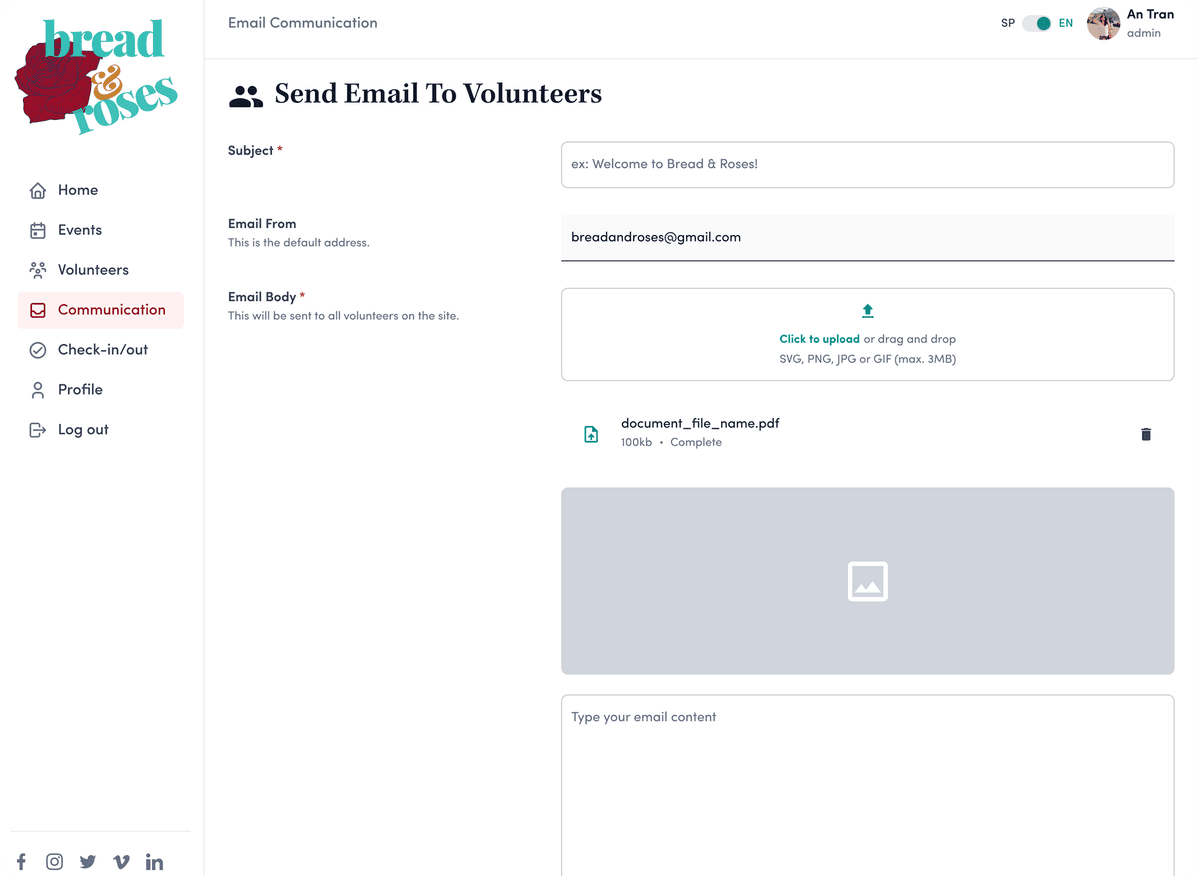Click the upload arrow icon
The image size is (1200, 876).
pos(867,311)
